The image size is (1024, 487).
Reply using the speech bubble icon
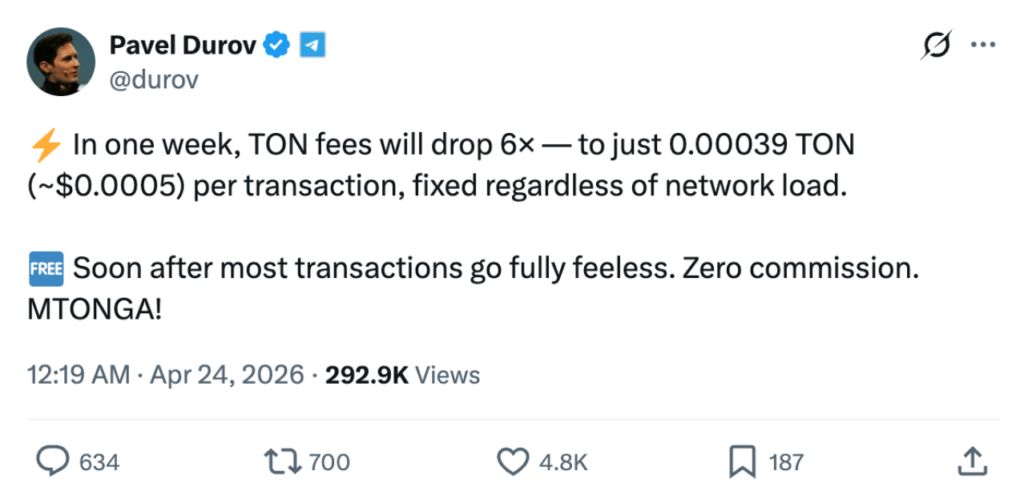(x=51, y=460)
